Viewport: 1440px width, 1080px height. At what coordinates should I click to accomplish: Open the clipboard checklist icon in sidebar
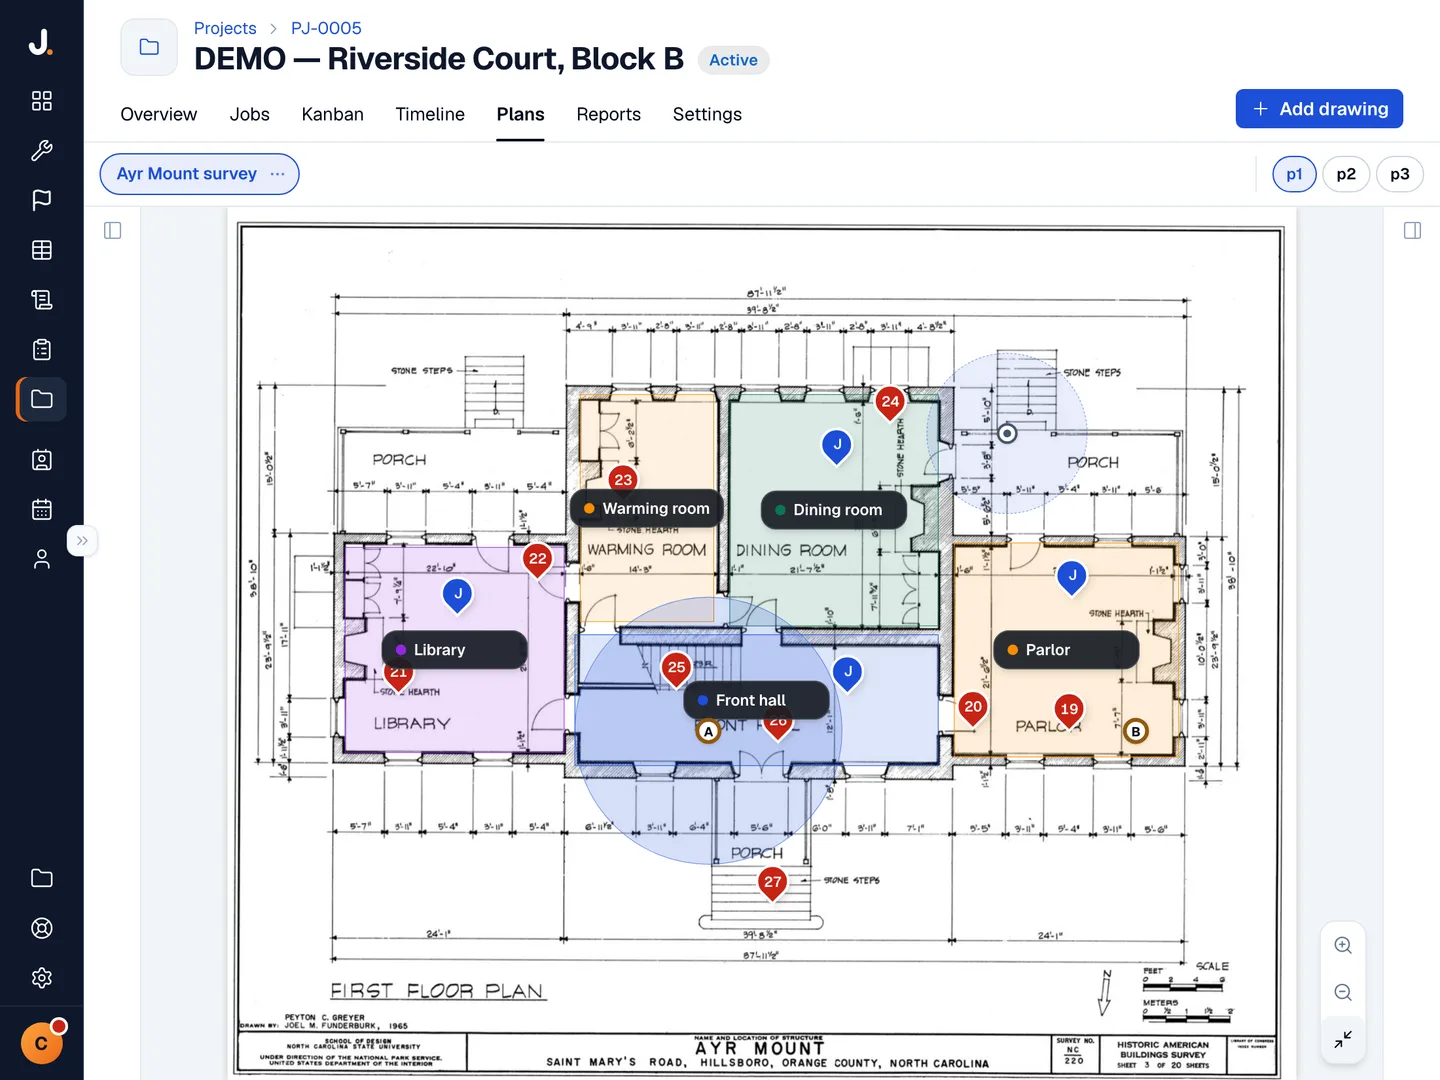pyautogui.click(x=42, y=350)
